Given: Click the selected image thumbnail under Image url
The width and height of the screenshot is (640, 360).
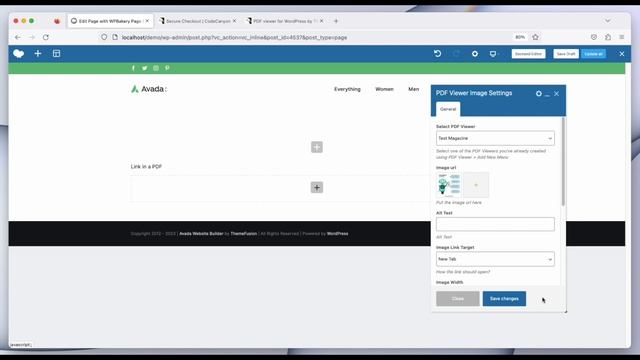Looking at the screenshot, I should pyautogui.click(x=449, y=185).
